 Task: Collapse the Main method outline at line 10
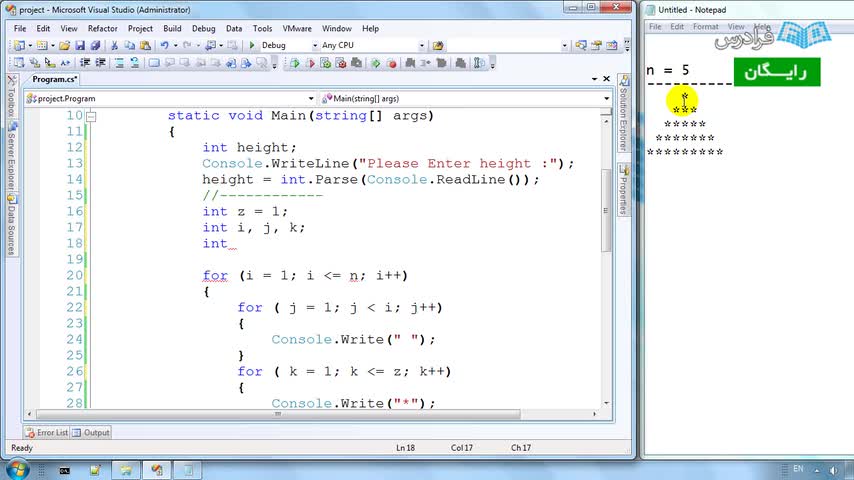pos(92,116)
